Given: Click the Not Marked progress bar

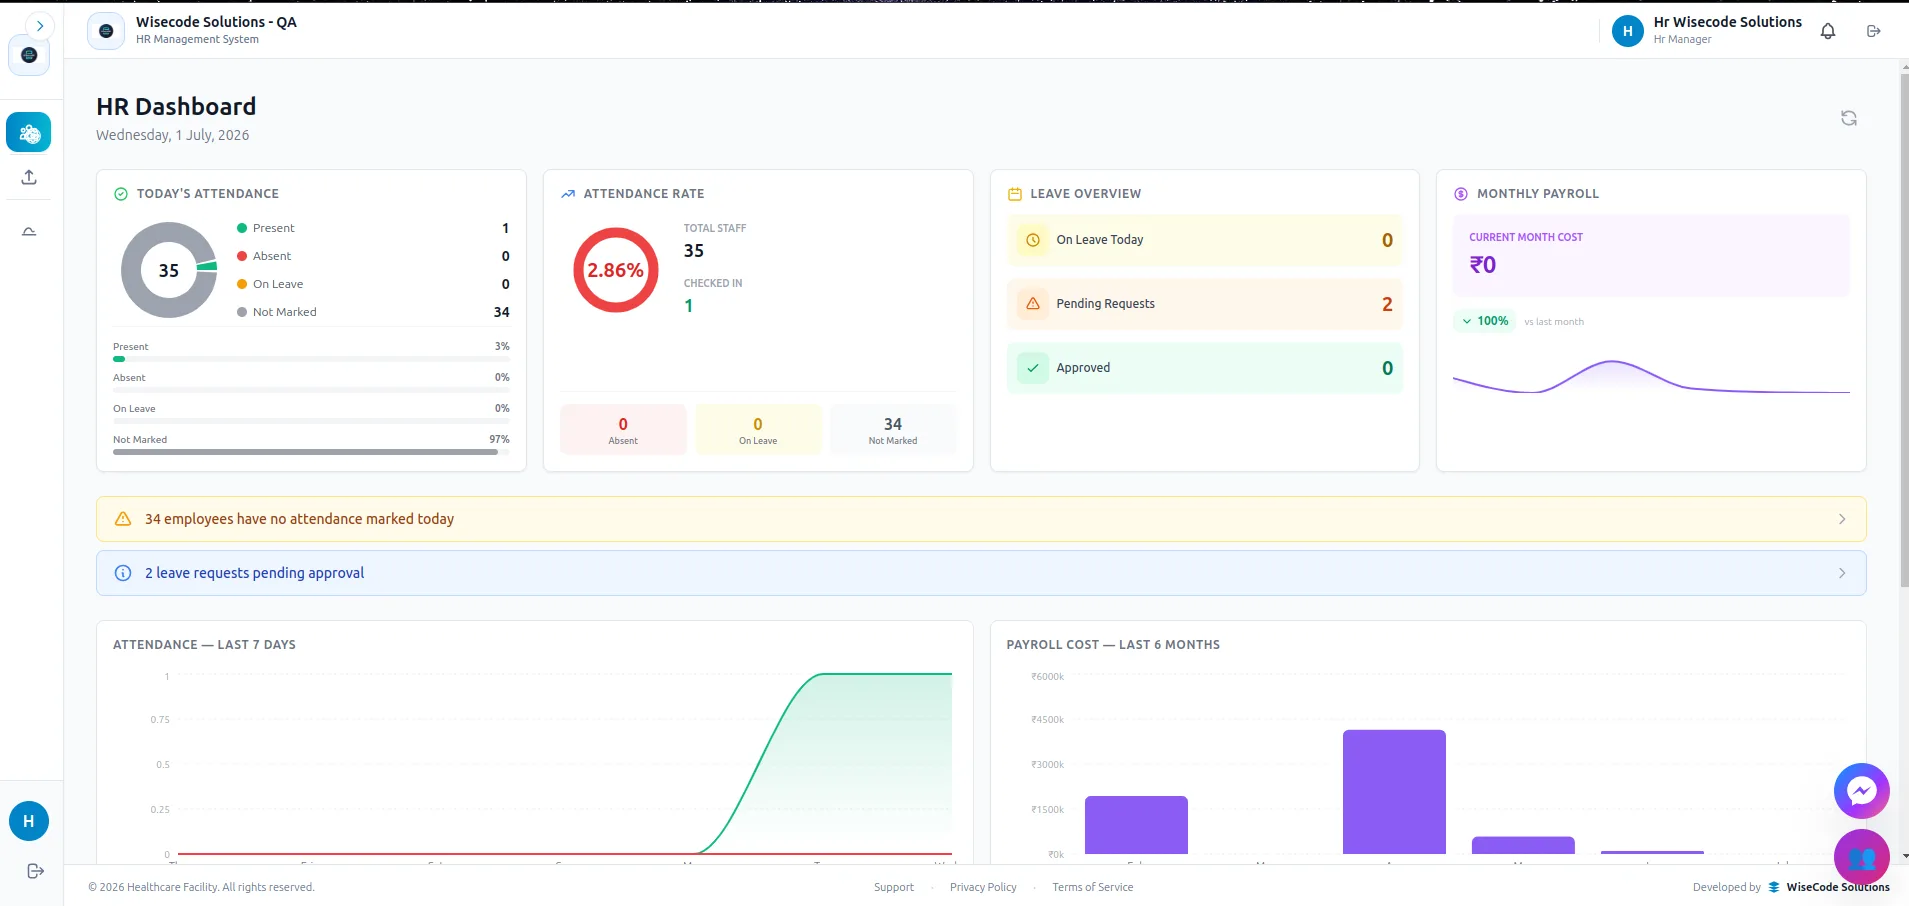Looking at the screenshot, I should coord(311,452).
